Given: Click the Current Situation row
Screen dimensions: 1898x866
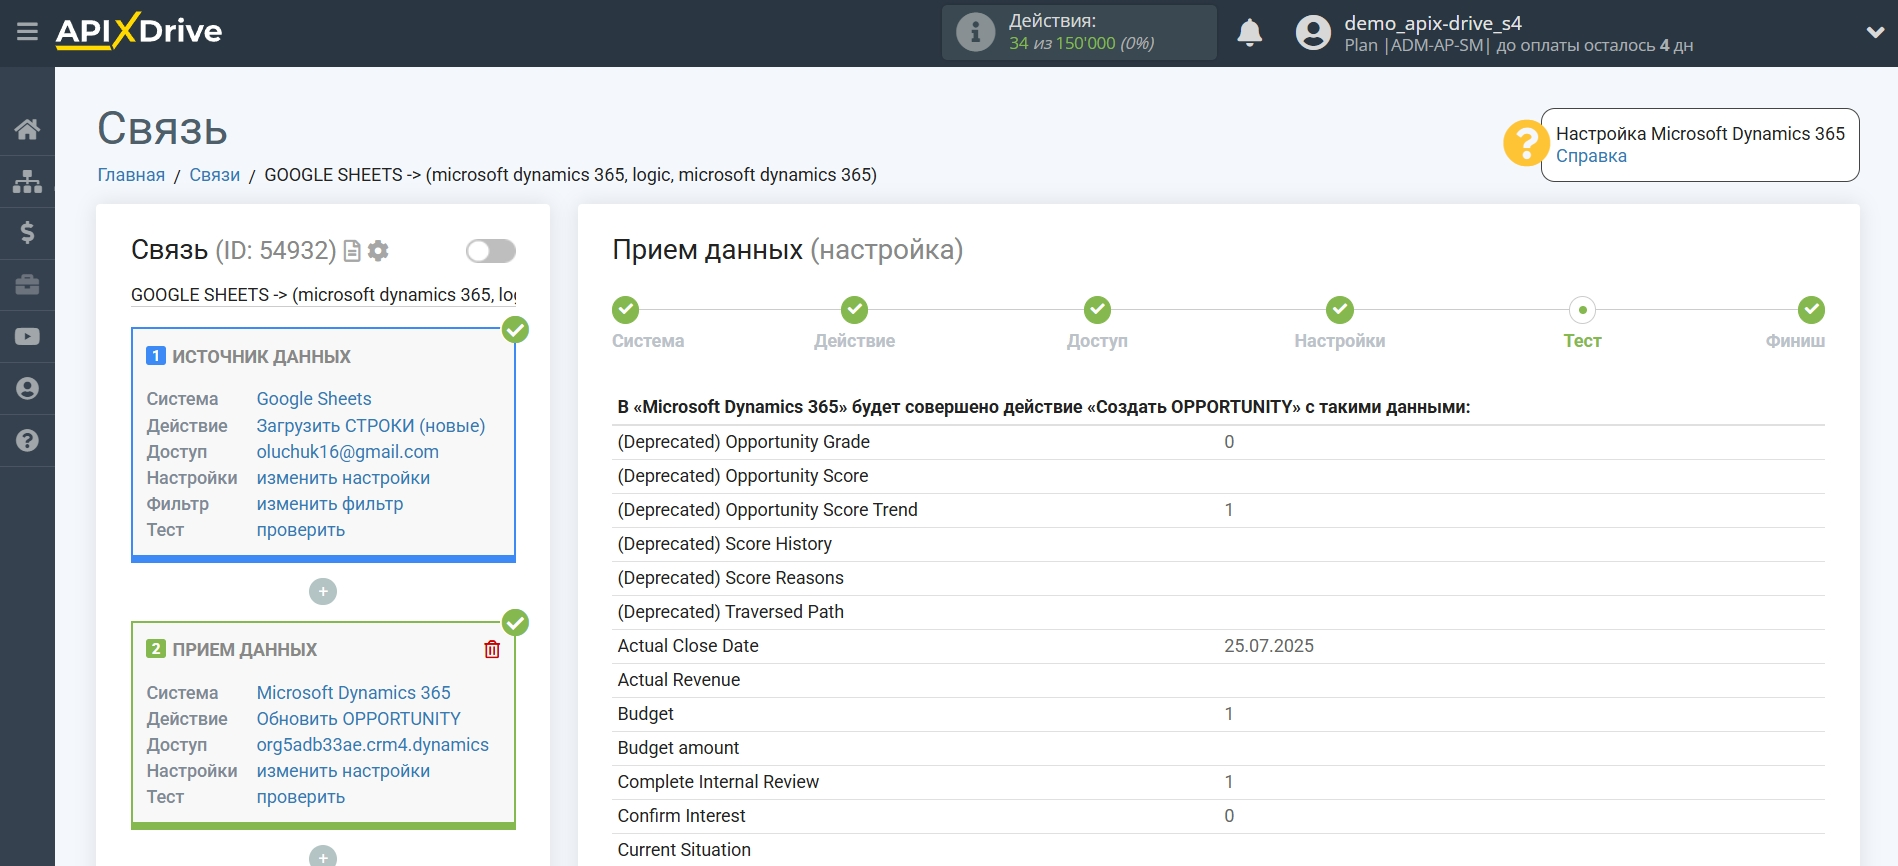Looking at the screenshot, I should point(1218,850).
